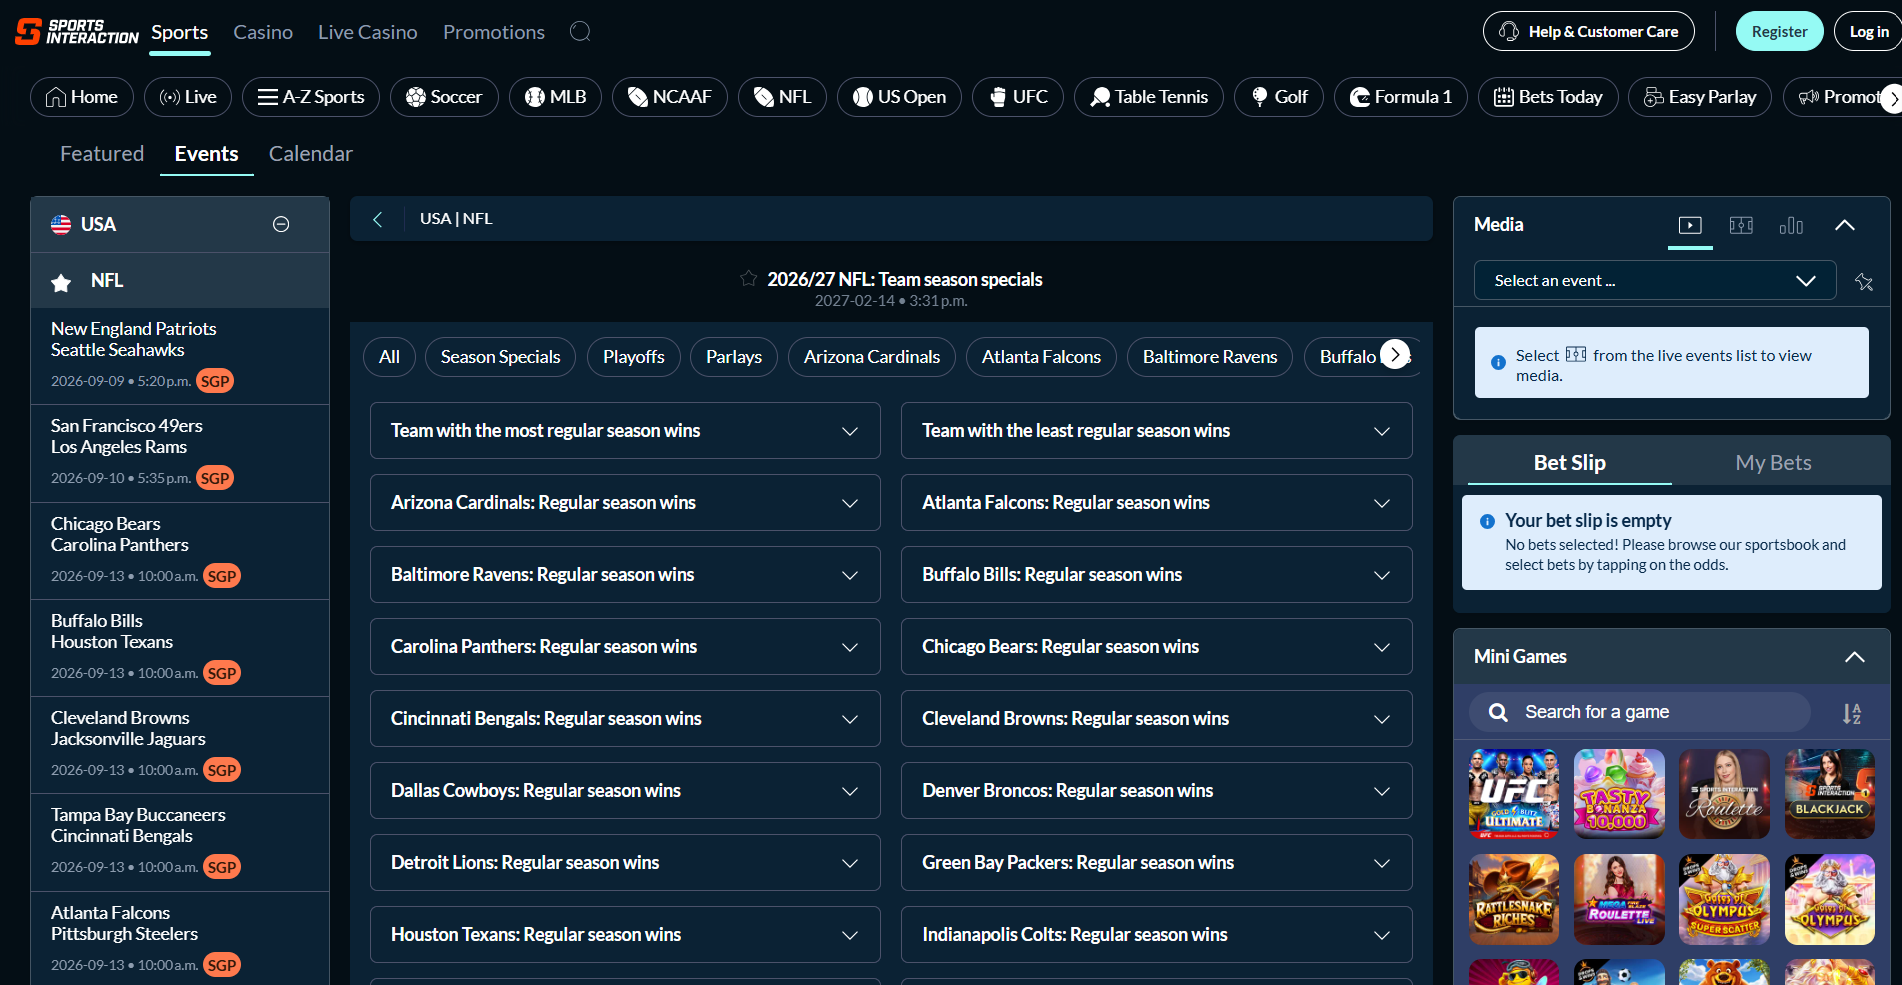Collapse the Mini Games panel

click(1855, 657)
